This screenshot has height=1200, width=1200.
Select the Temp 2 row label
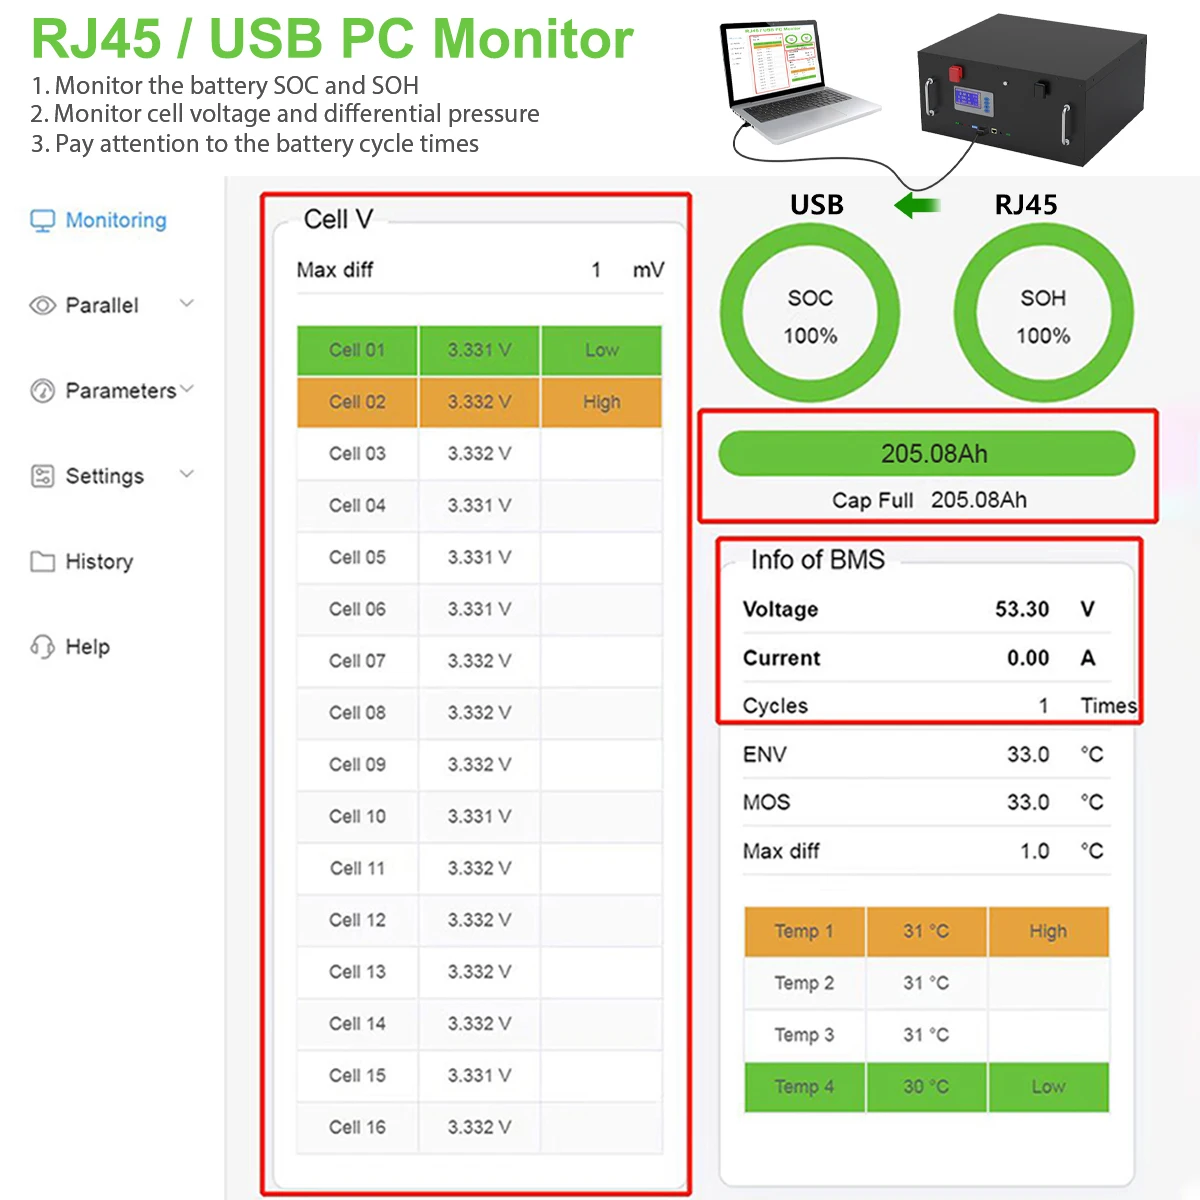click(x=804, y=984)
